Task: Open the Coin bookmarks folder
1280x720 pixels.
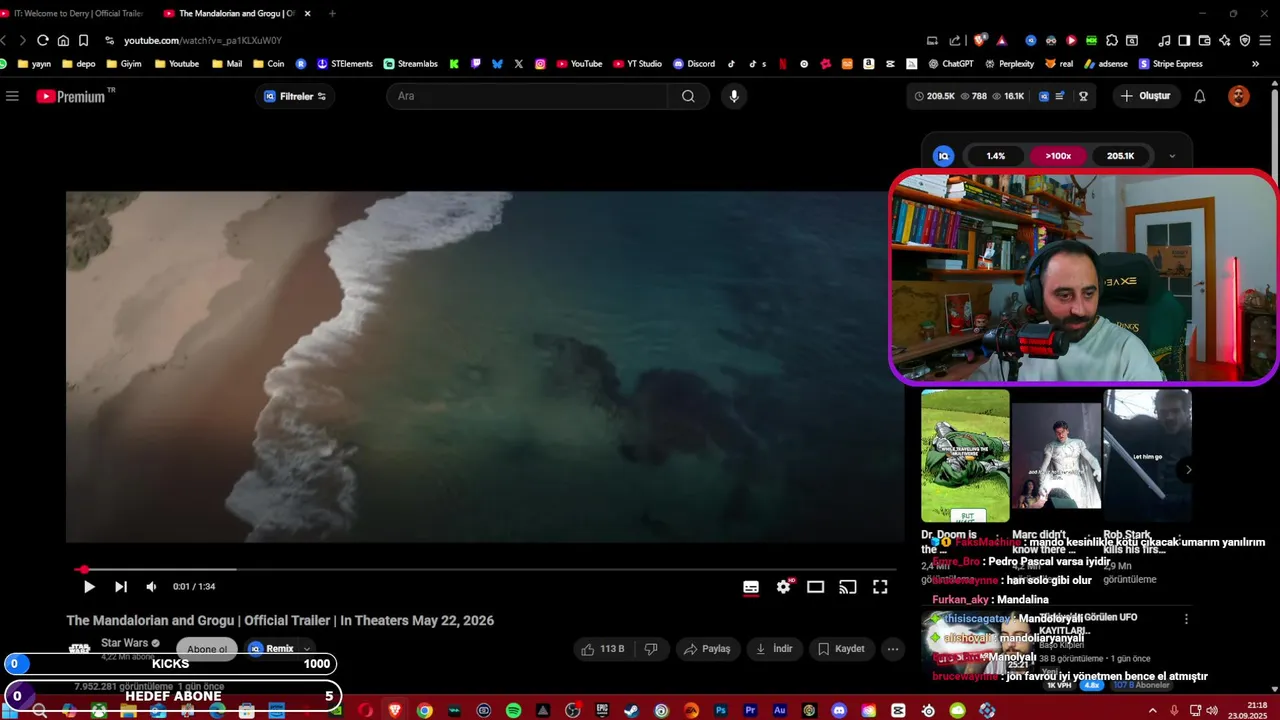Action: (268, 64)
